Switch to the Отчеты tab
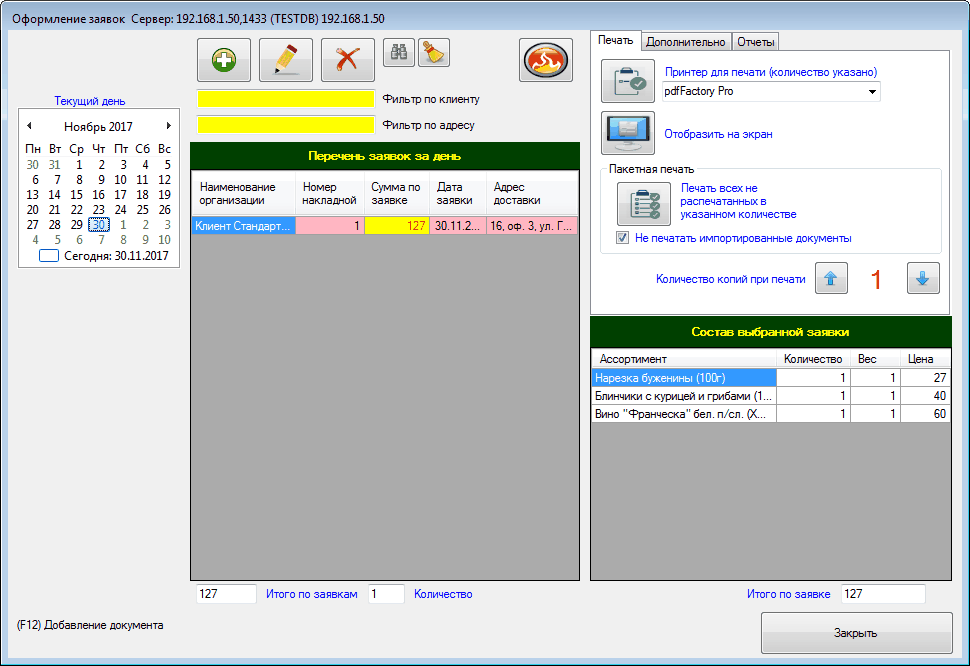The image size is (970, 666). [x=755, y=42]
